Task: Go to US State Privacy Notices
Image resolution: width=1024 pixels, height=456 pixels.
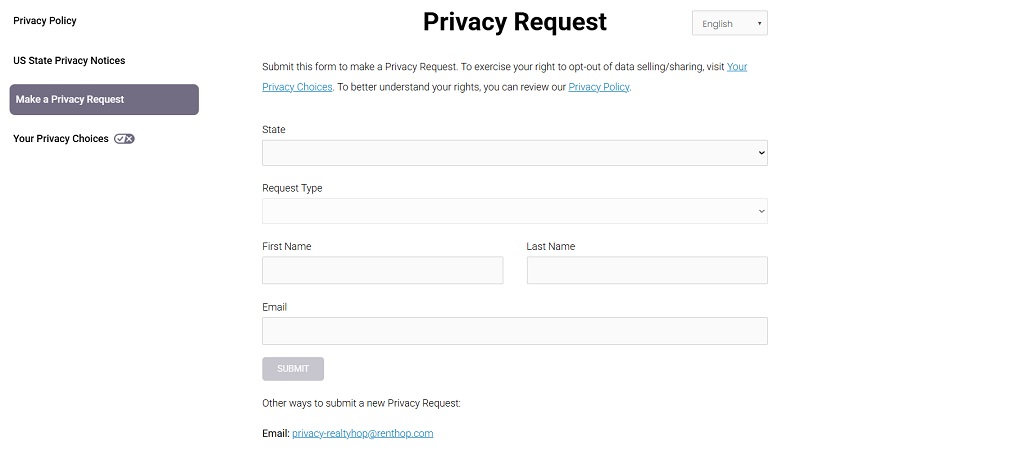Action: click(69, 61)
